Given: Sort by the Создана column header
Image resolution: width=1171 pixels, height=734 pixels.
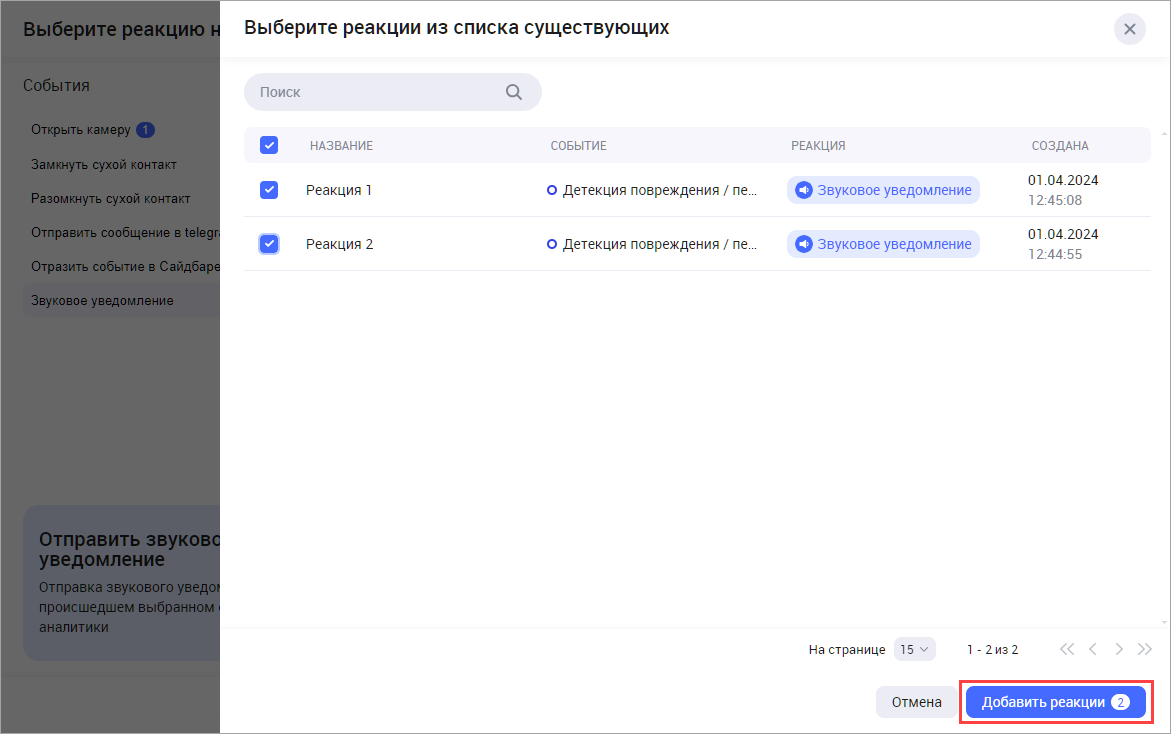Looking at the screenshot, I should click(x=1060, y=146).
